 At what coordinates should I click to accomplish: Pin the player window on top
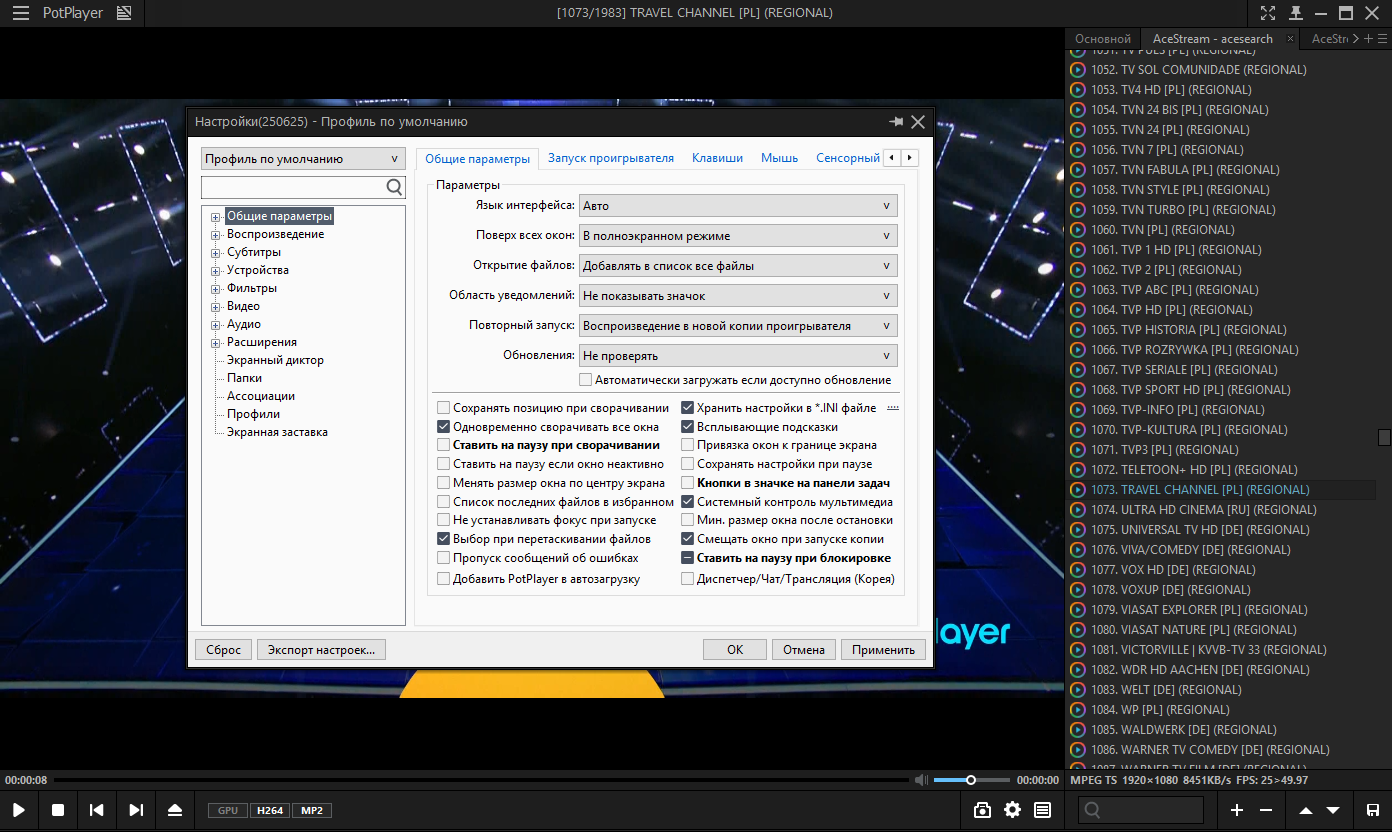pyautogui.click(x=1295, y=13)
